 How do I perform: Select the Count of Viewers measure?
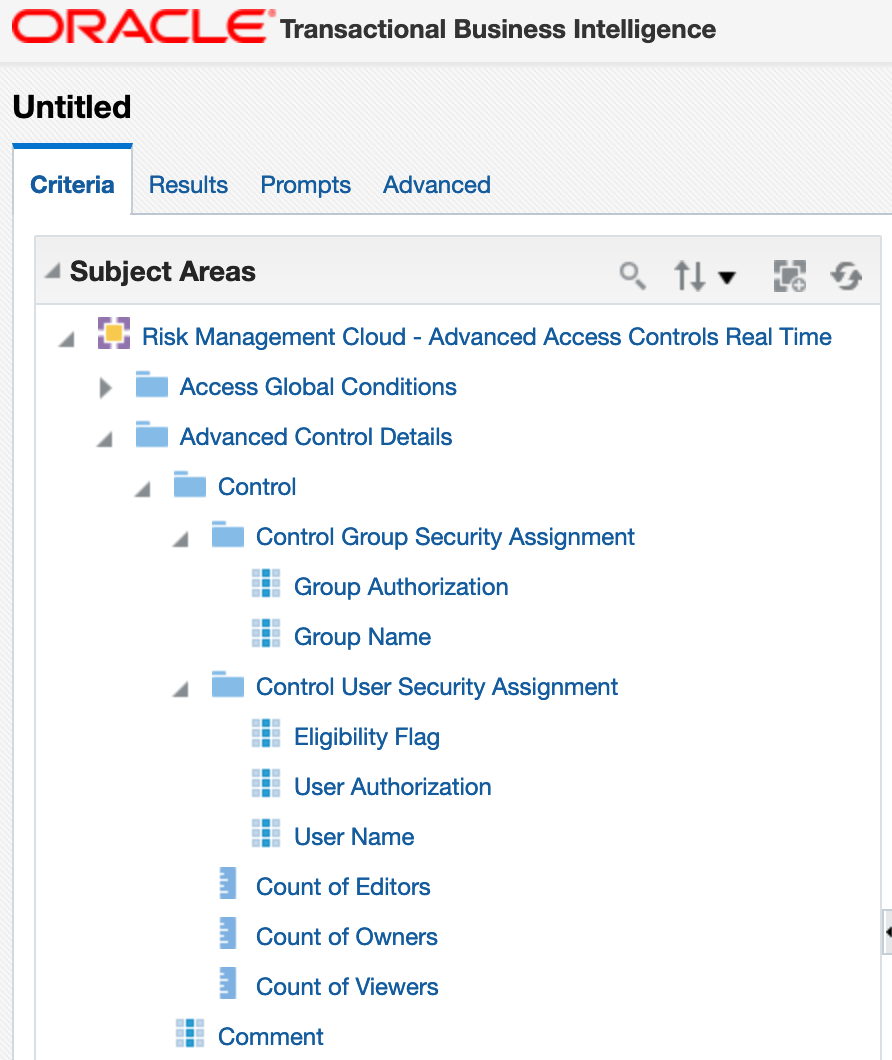(x=348, y=987)
